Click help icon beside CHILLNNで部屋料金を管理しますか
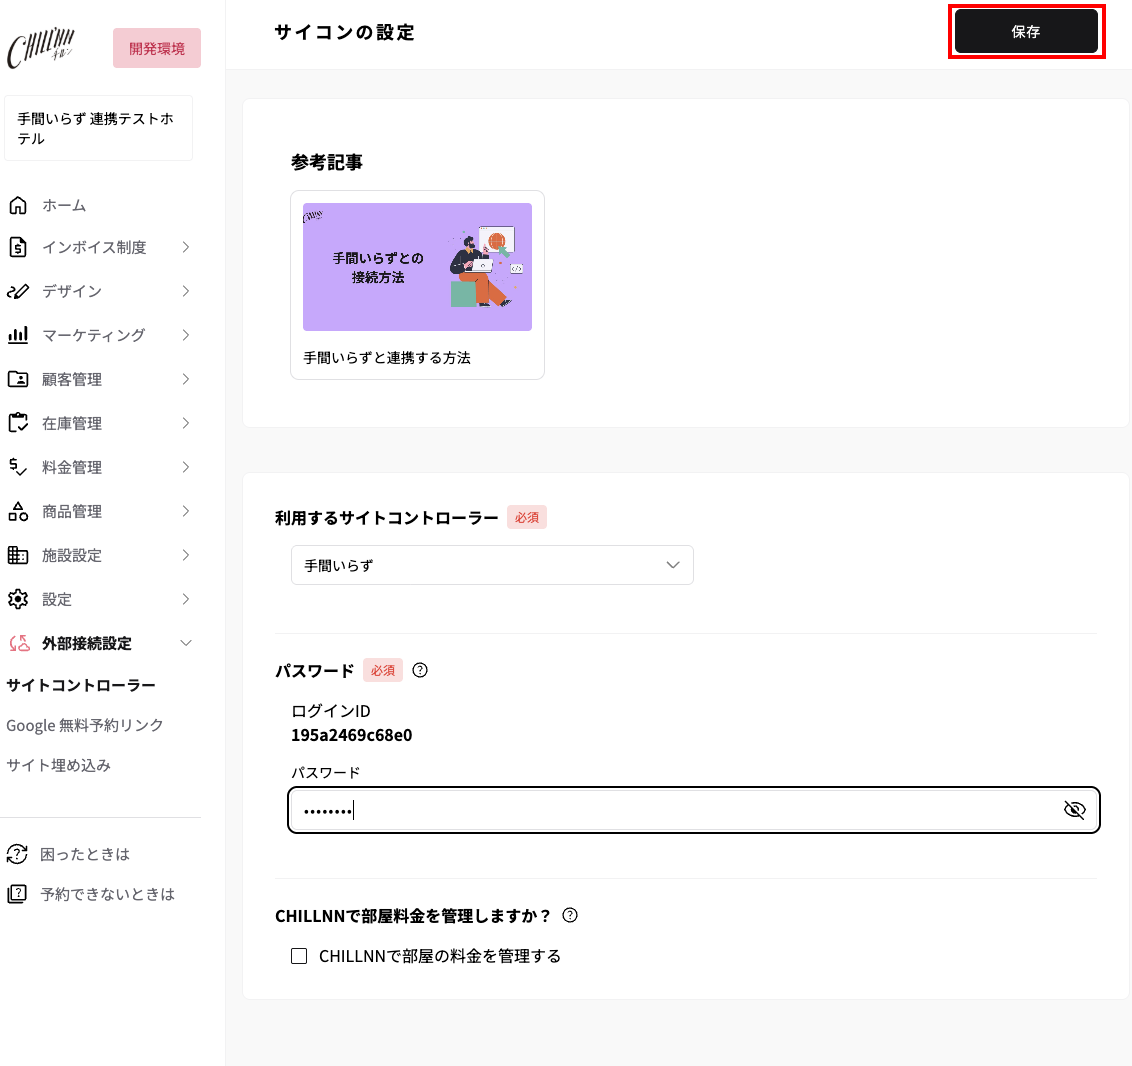 [570, 915]
